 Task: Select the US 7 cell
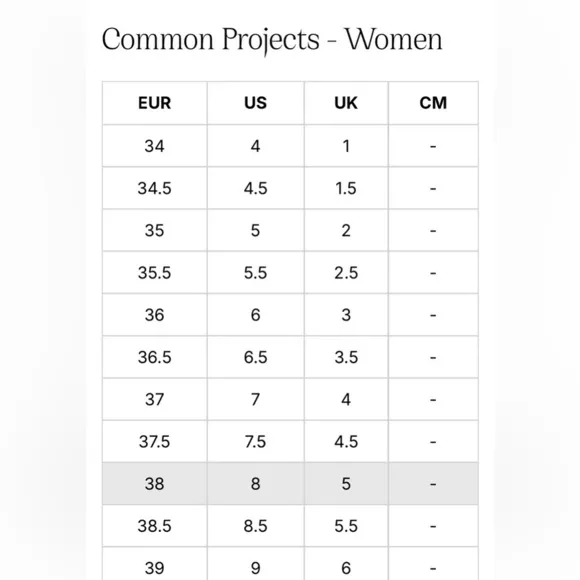(256, 399)
